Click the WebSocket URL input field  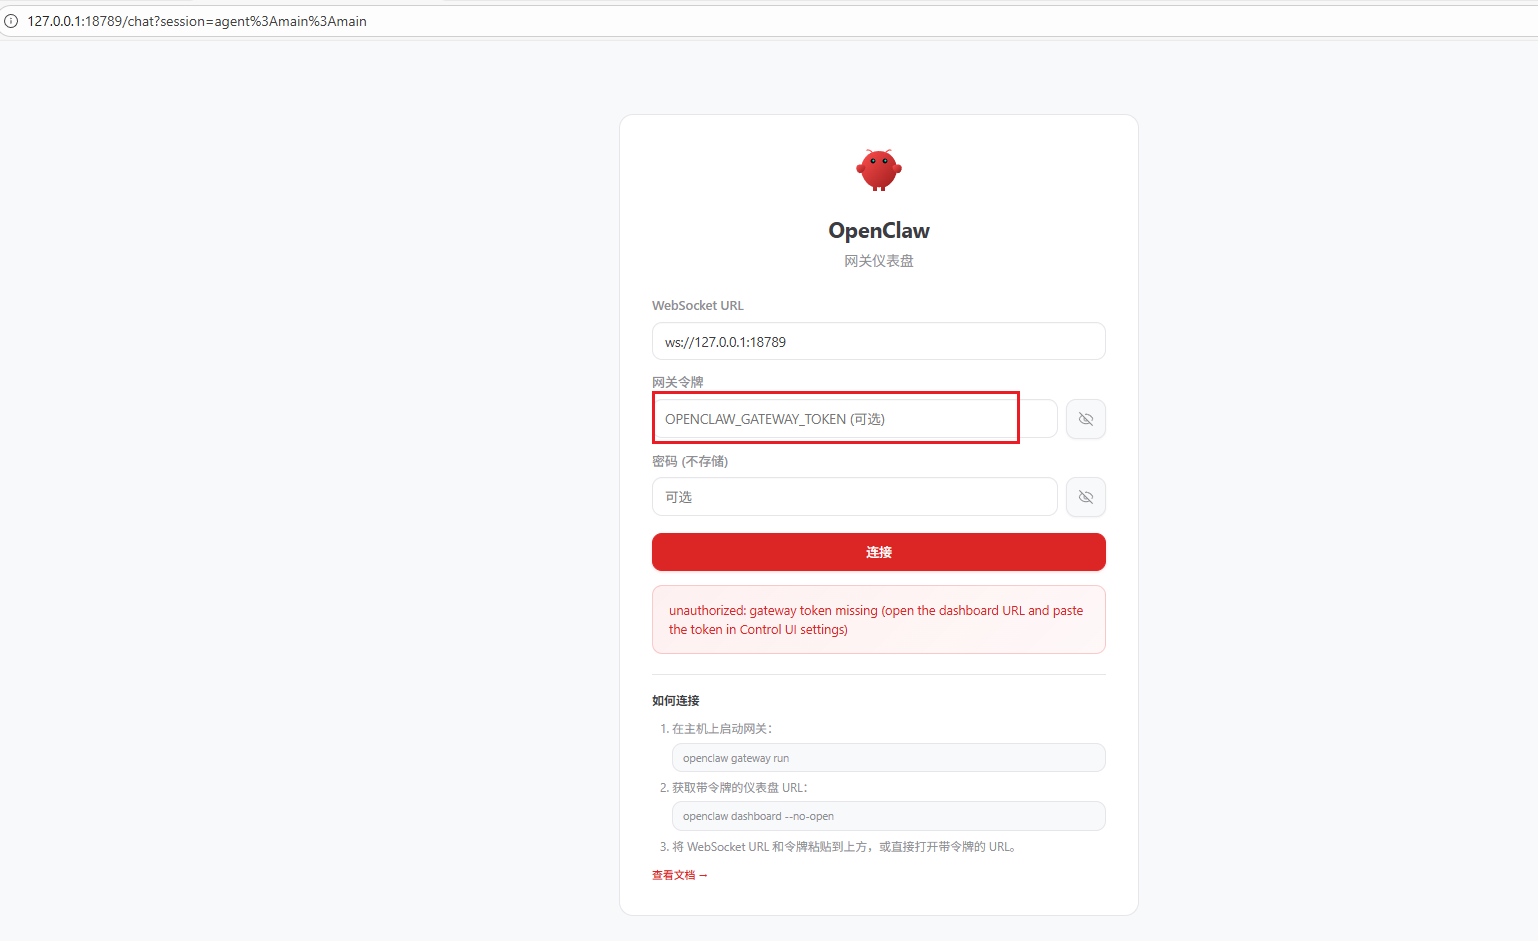pyautogui.click(x=879, y=341)
